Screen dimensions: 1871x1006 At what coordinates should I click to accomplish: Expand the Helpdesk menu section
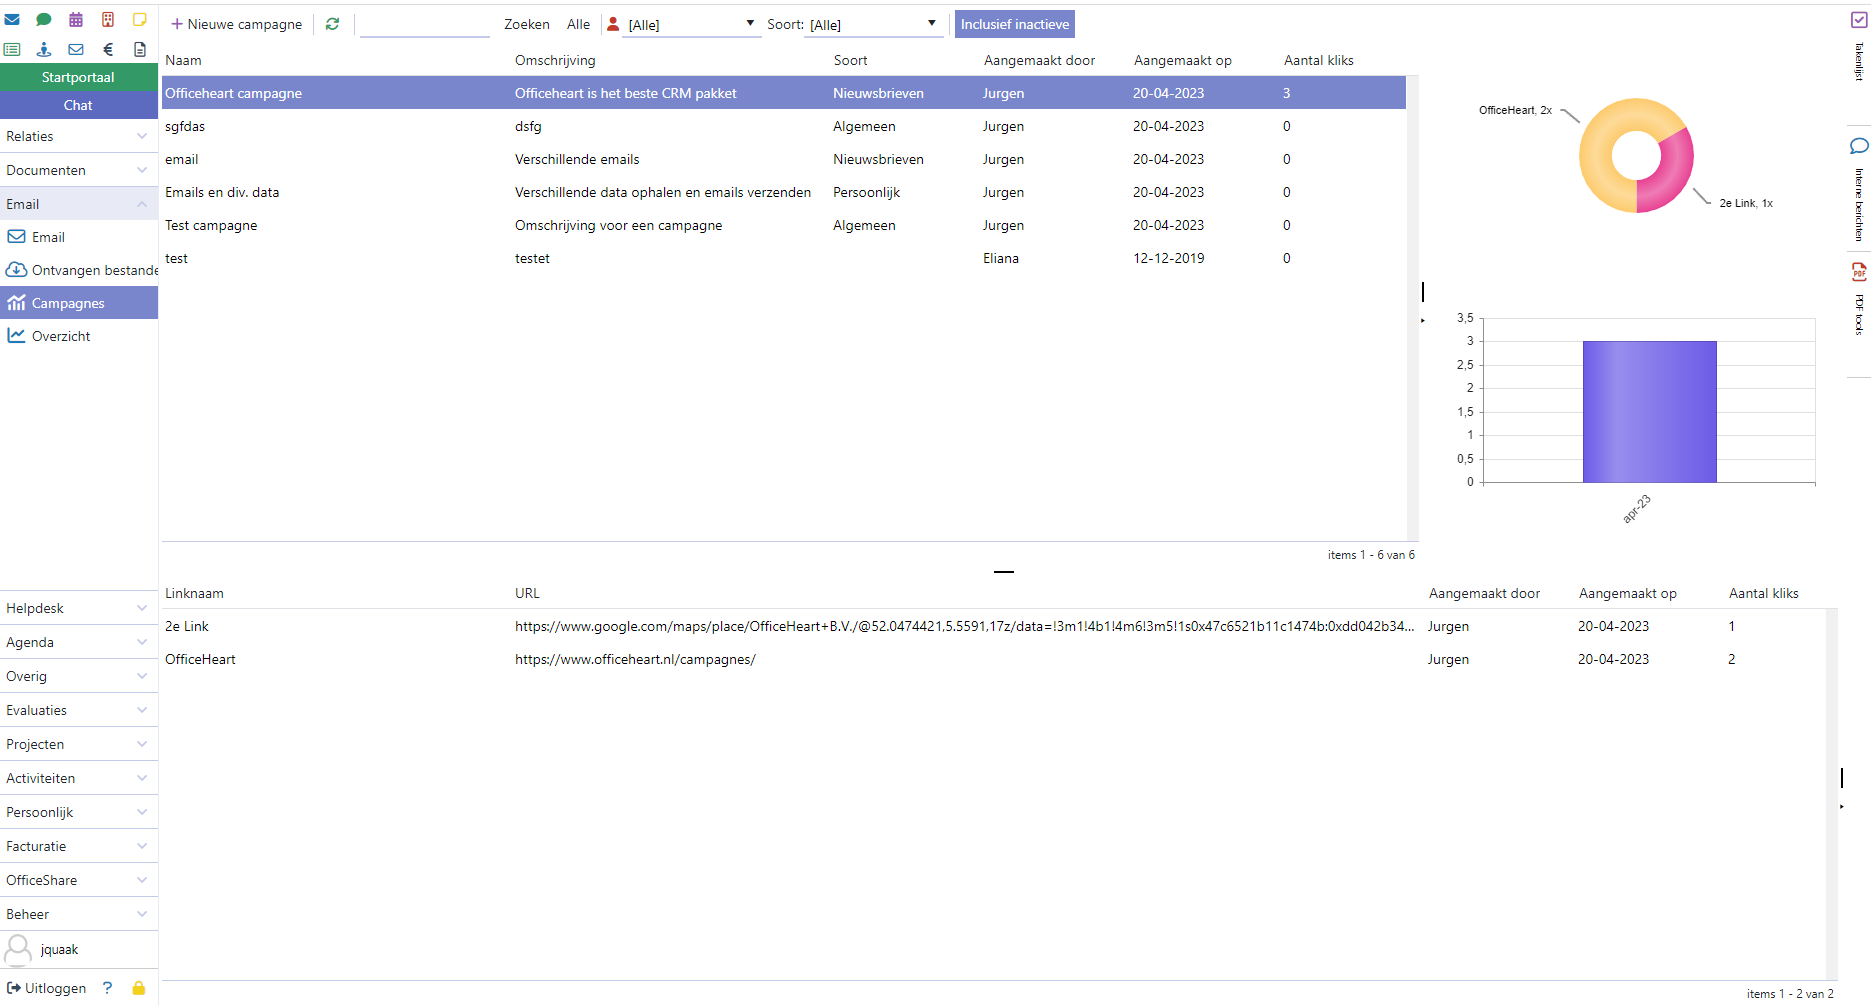[79, 608]
